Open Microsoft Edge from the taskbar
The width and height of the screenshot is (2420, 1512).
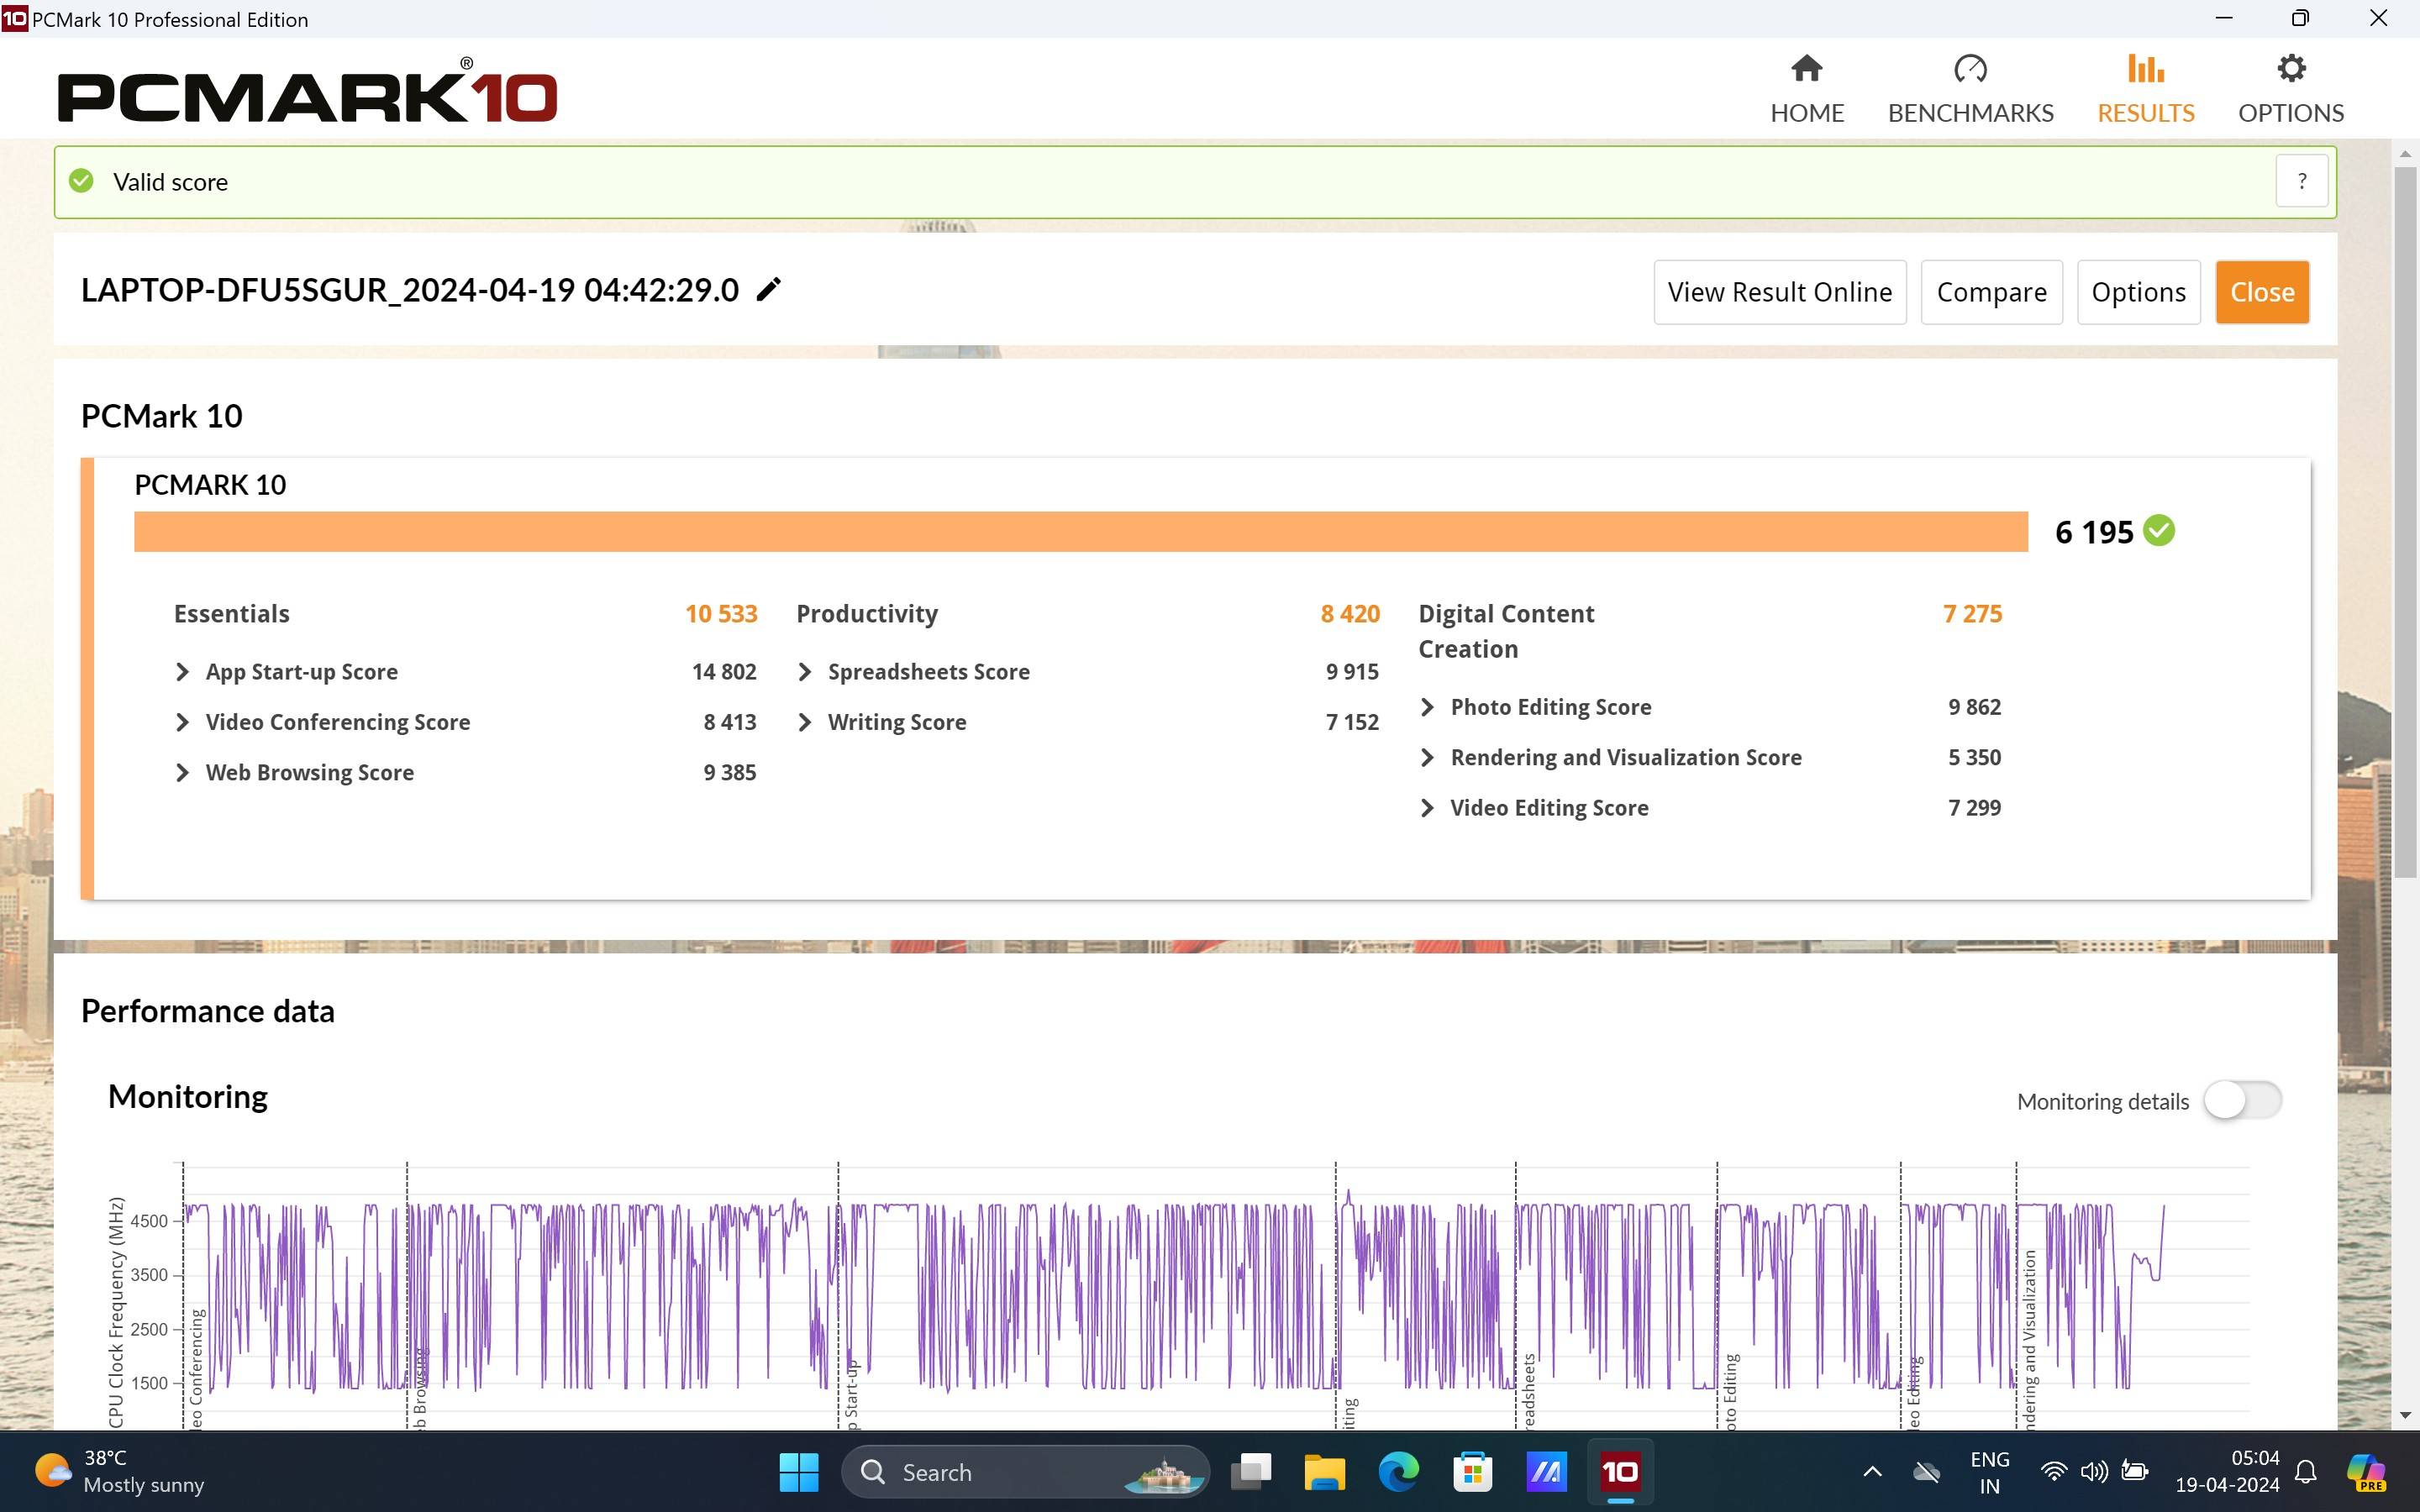click(1398, 1472)
